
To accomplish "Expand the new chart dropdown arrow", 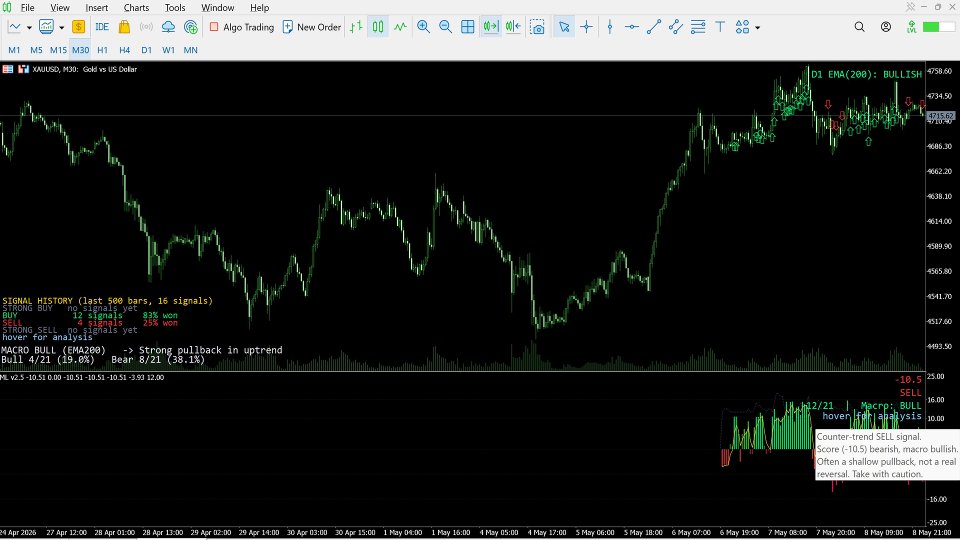I will pos(29,28).
